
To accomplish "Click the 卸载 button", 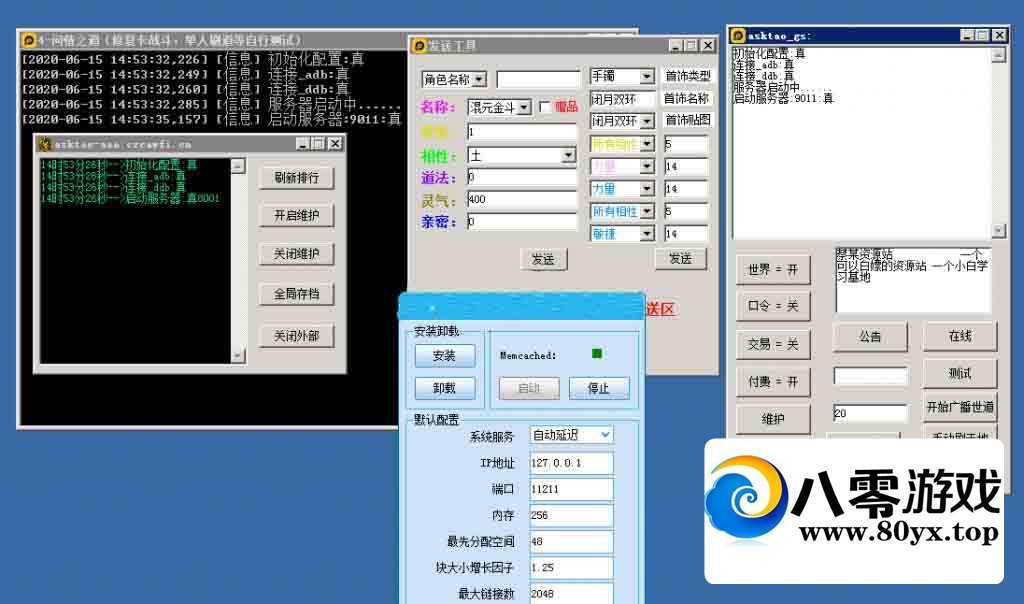I will tap(444, 388).
